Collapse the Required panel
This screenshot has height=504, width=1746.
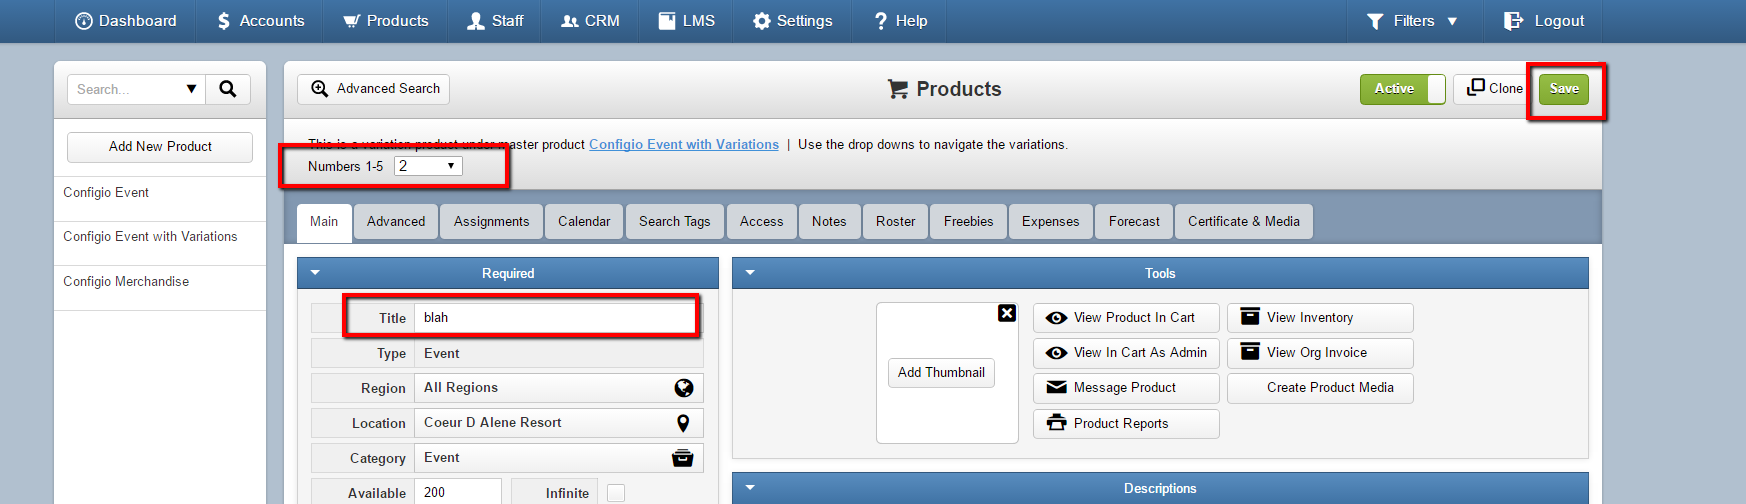315,273
